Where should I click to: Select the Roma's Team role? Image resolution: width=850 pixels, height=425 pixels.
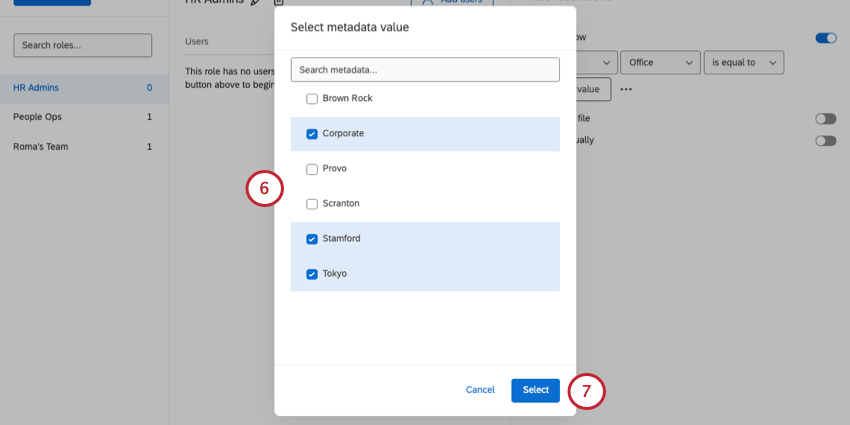[84, 146]
